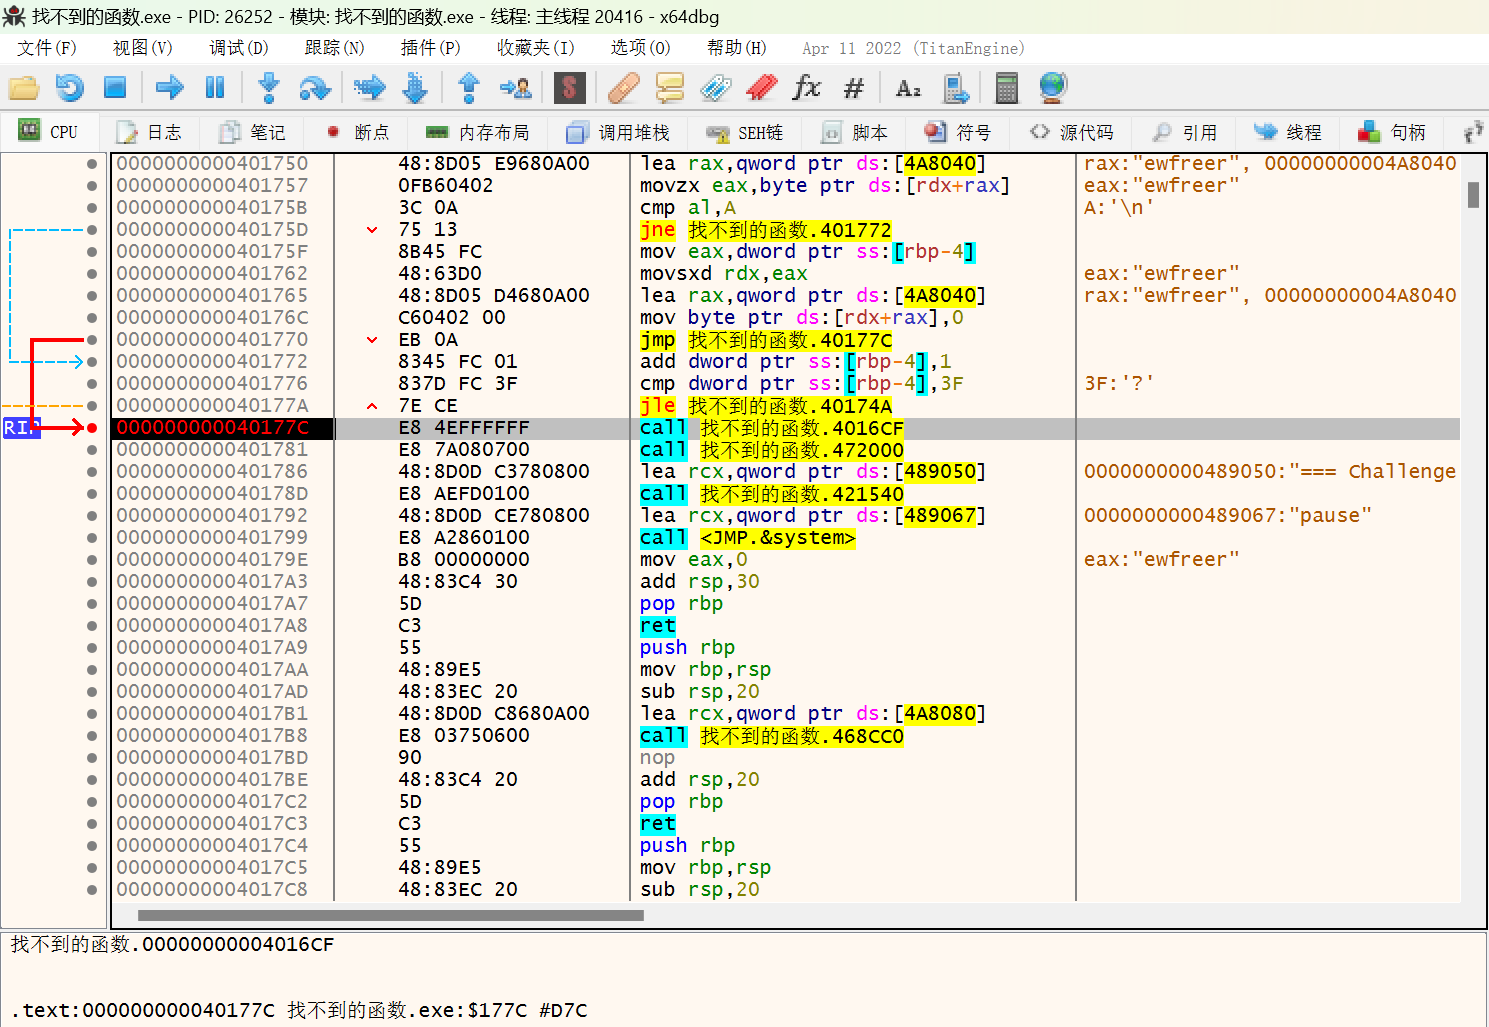Select the call <JMP.&system> instruction
The width and height of the screenshot is (1489, 1027).
point(747,538)
